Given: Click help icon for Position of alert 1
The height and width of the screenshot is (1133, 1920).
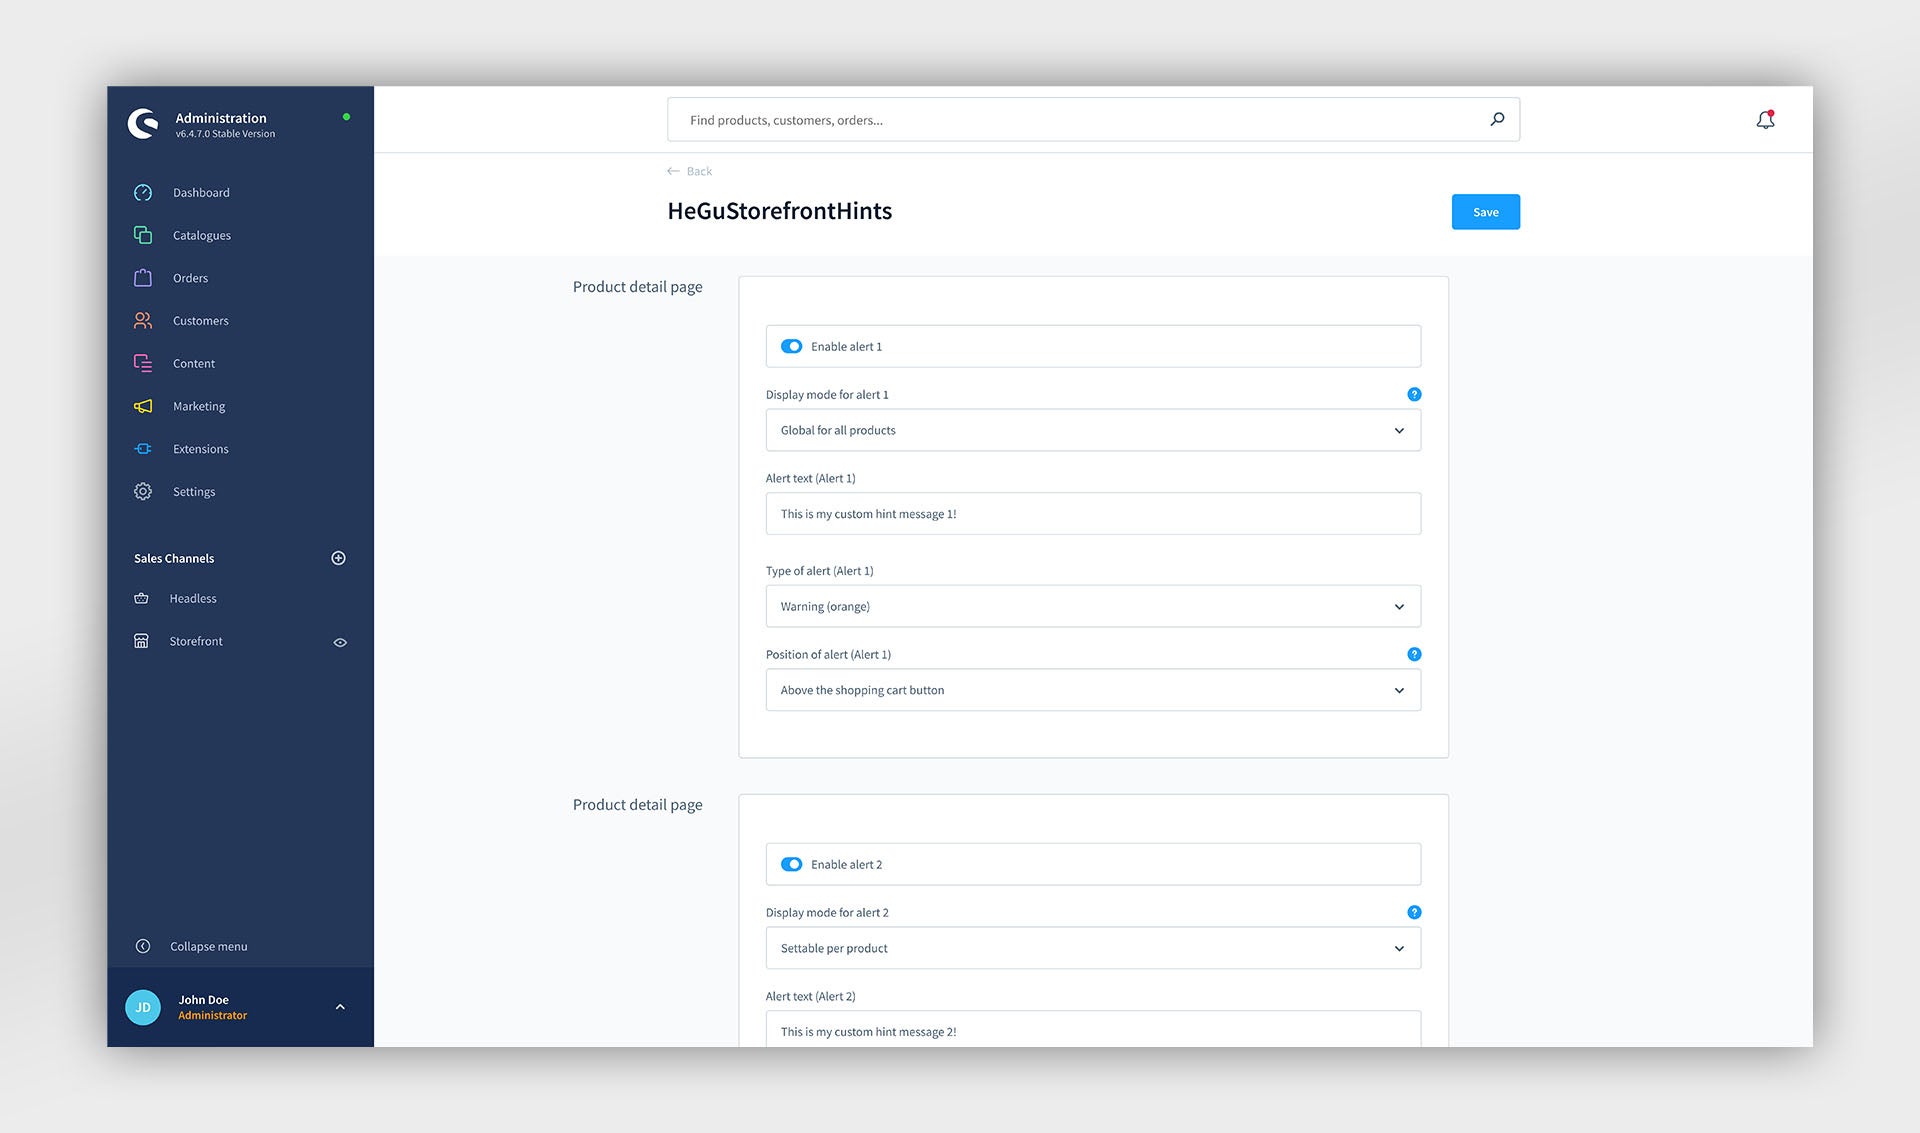Looking at the screenshot, I should pyautogui.click(x=1414, y=654).
